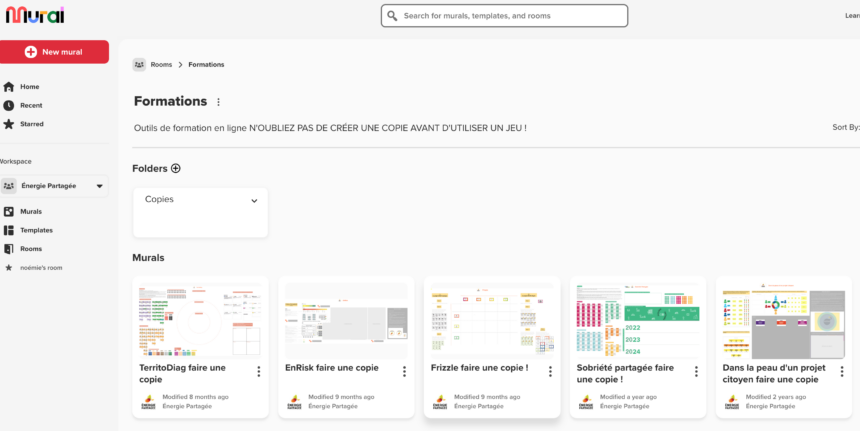Click the New mural button

coord(54,52)
